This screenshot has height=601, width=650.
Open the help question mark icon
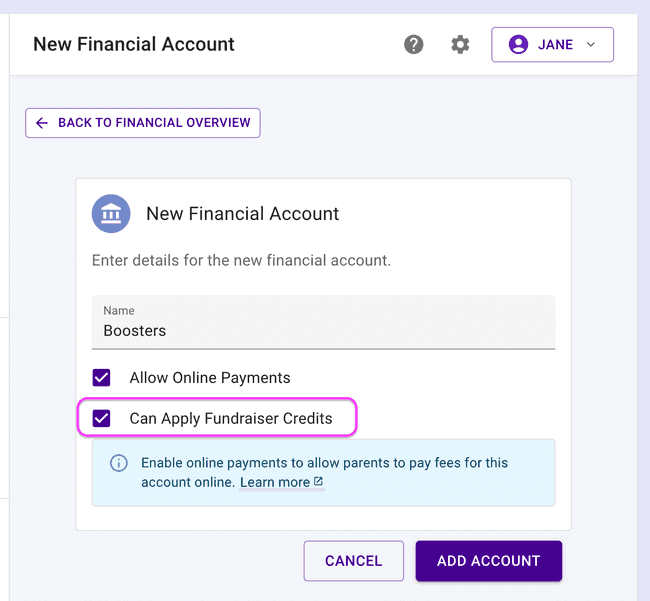pyautogui.click(x=414, y=45)
